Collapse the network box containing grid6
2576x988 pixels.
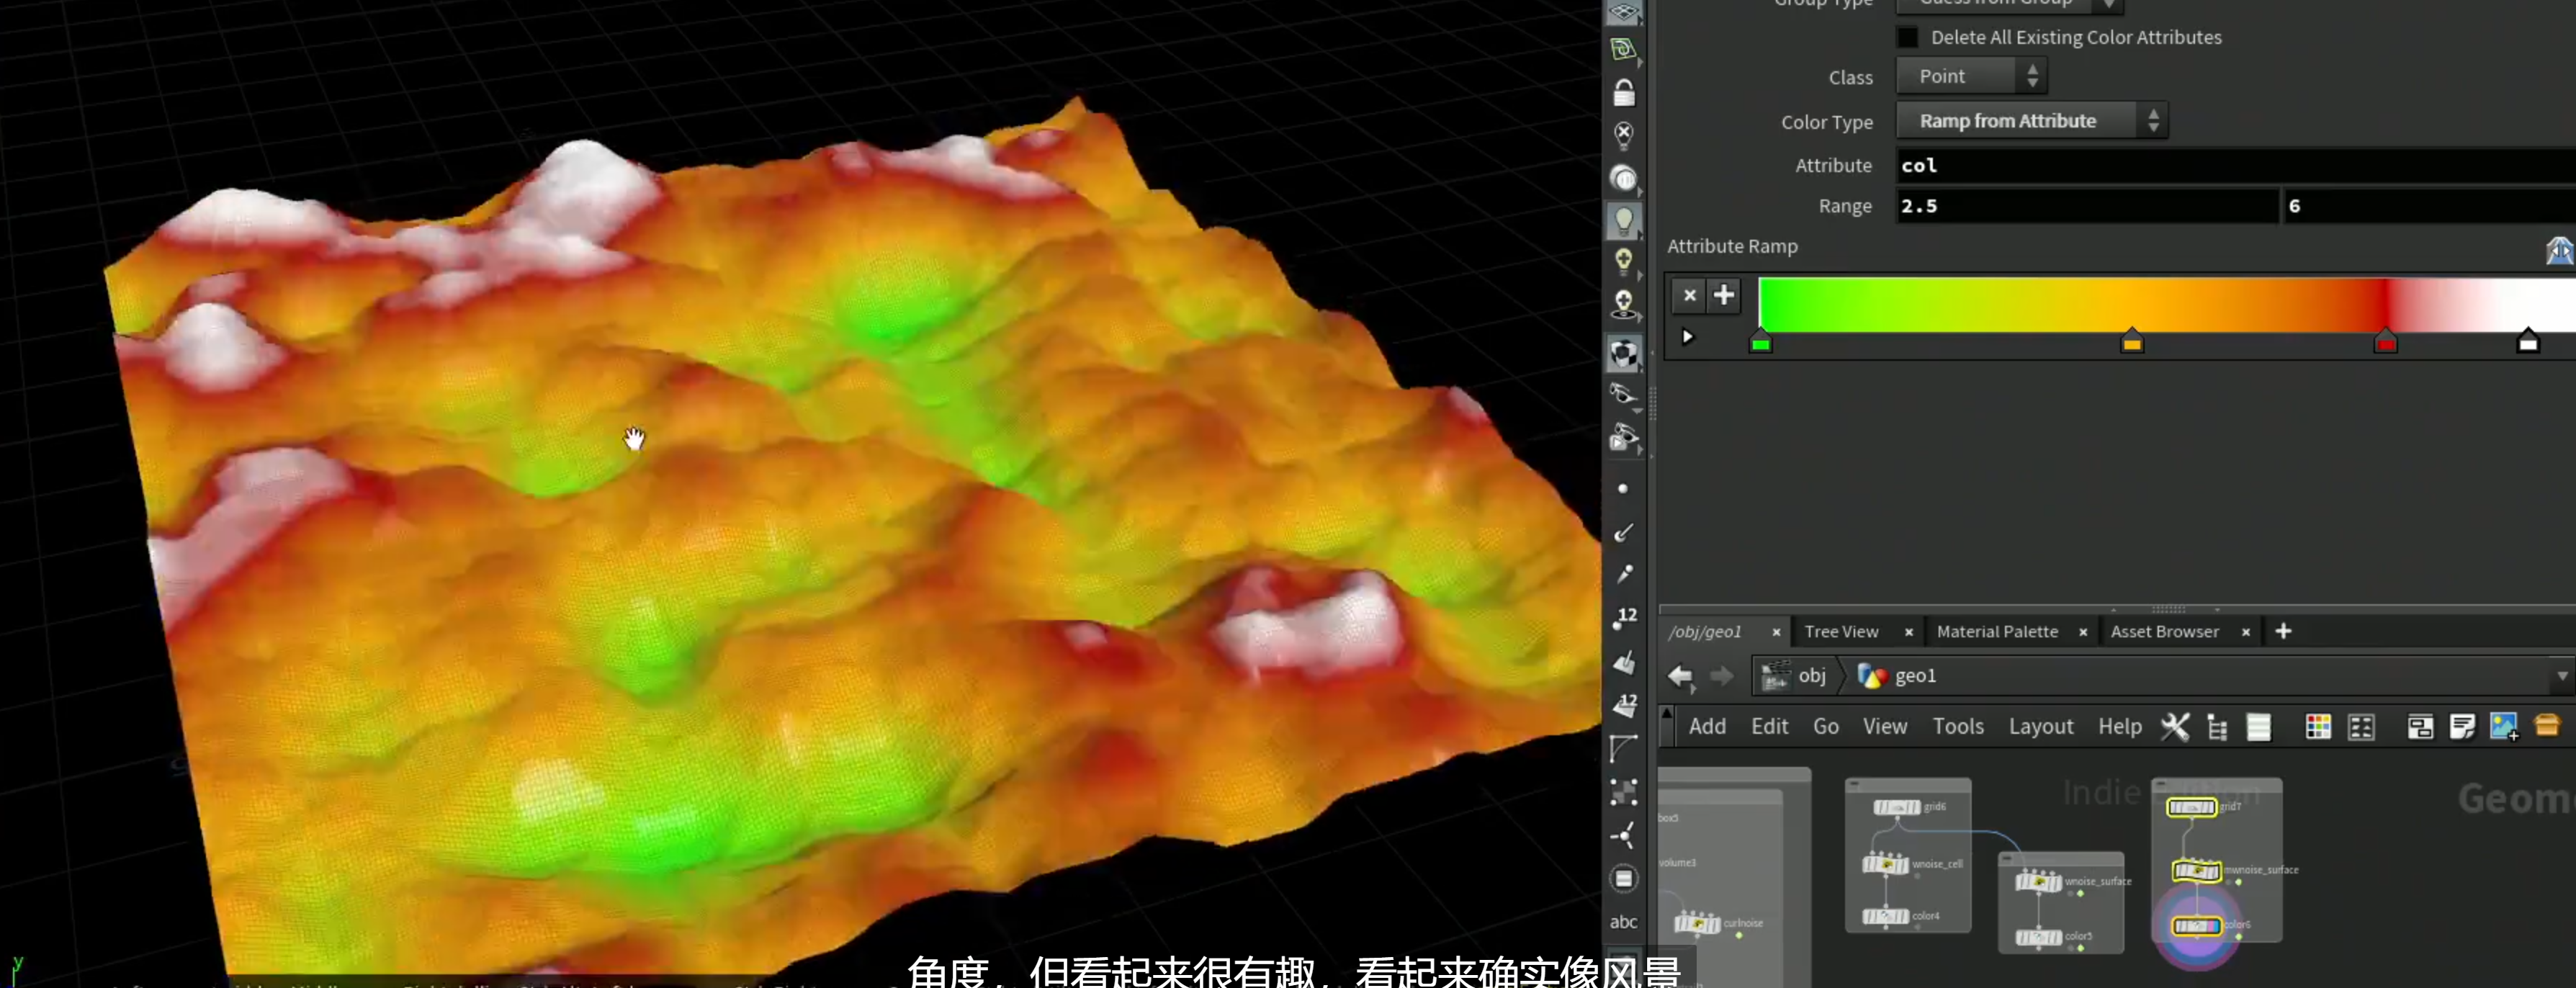point(1853,785)
